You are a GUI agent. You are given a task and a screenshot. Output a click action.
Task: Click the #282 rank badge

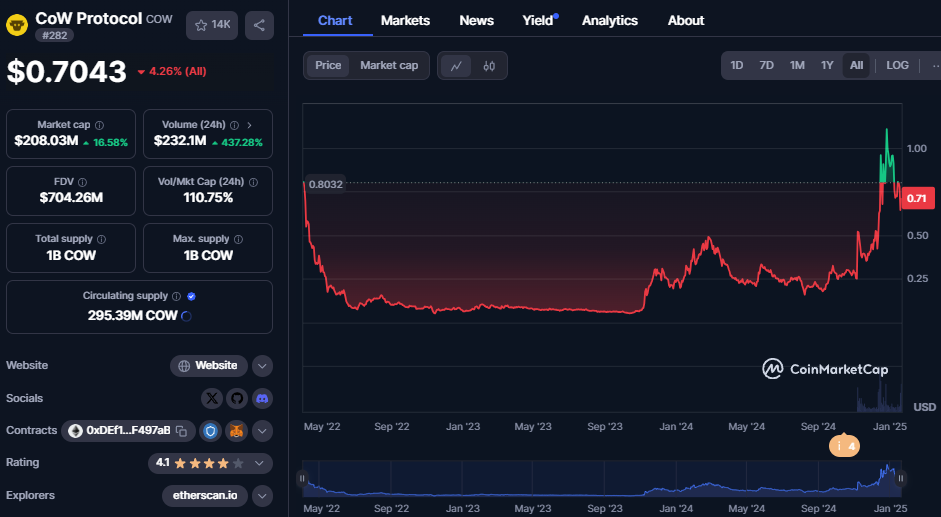click(x=55, y=35)
